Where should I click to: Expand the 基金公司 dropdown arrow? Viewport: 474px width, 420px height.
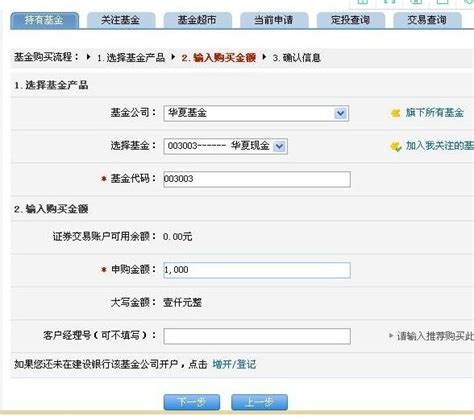coord(341,114)
